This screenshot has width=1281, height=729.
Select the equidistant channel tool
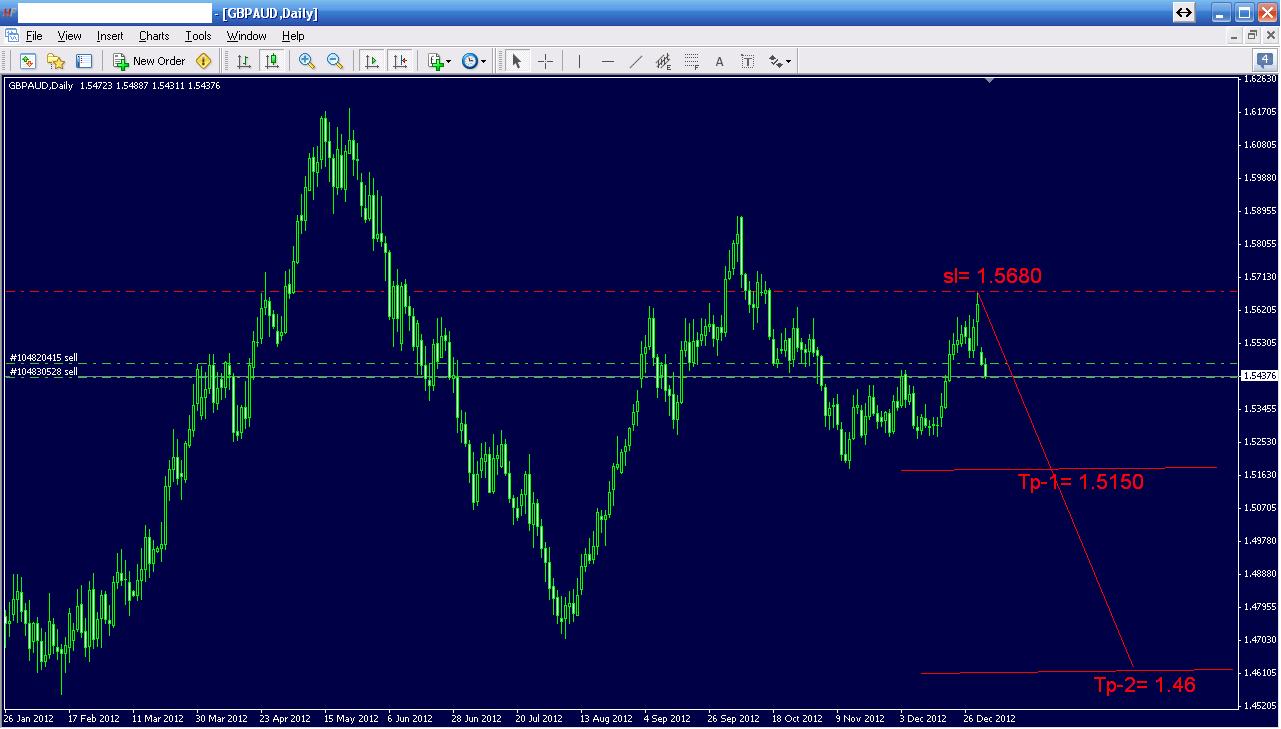coord(663,61)
